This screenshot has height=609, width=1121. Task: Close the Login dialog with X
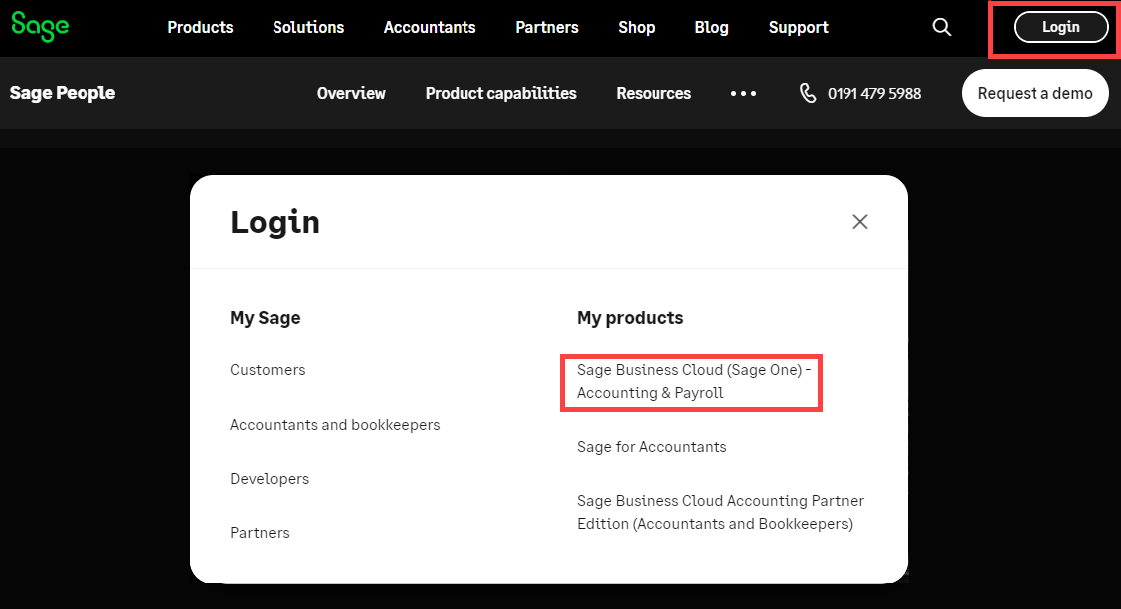point(859,222)
